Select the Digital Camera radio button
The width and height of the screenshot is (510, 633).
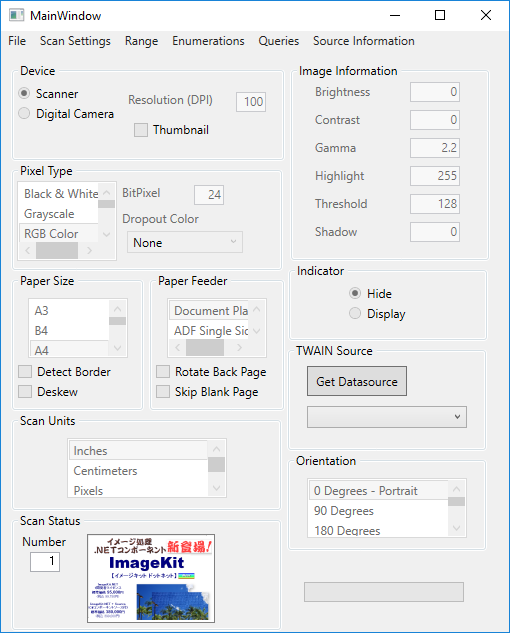tap(24, 113)
